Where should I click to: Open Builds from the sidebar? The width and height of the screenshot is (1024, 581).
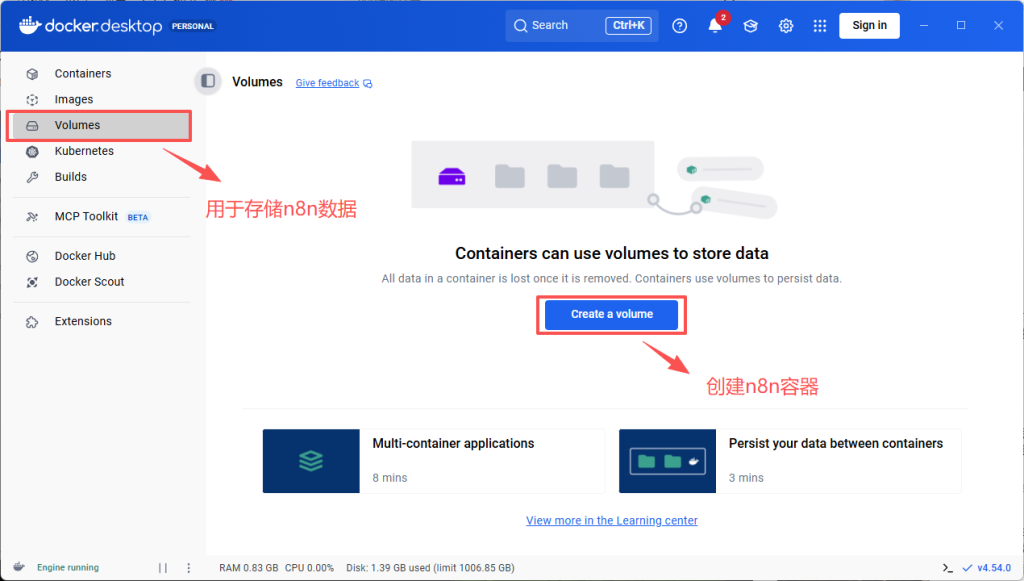[71, 177]
